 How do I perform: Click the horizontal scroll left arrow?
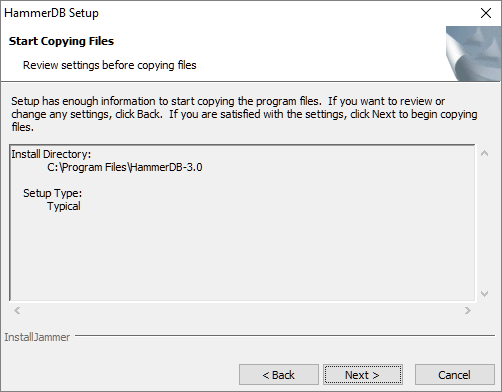[17, 311]
